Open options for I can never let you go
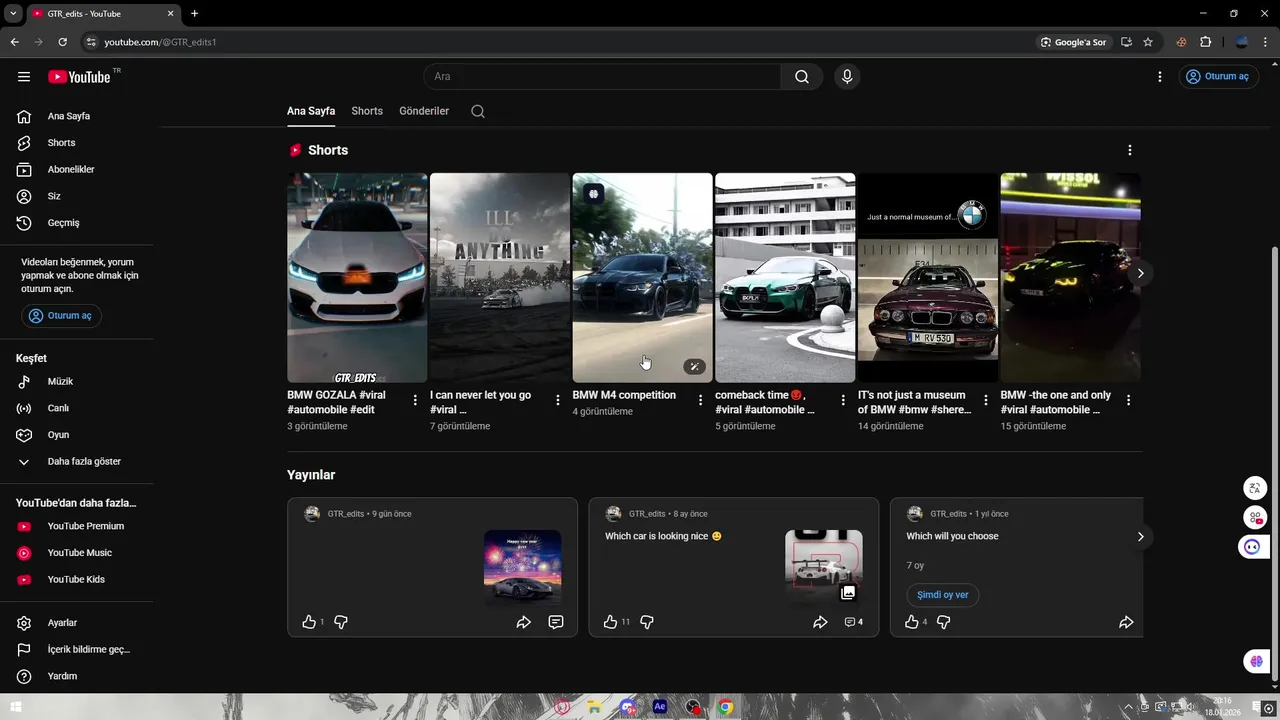This screenshot has height=720, width=1280. 558,400
